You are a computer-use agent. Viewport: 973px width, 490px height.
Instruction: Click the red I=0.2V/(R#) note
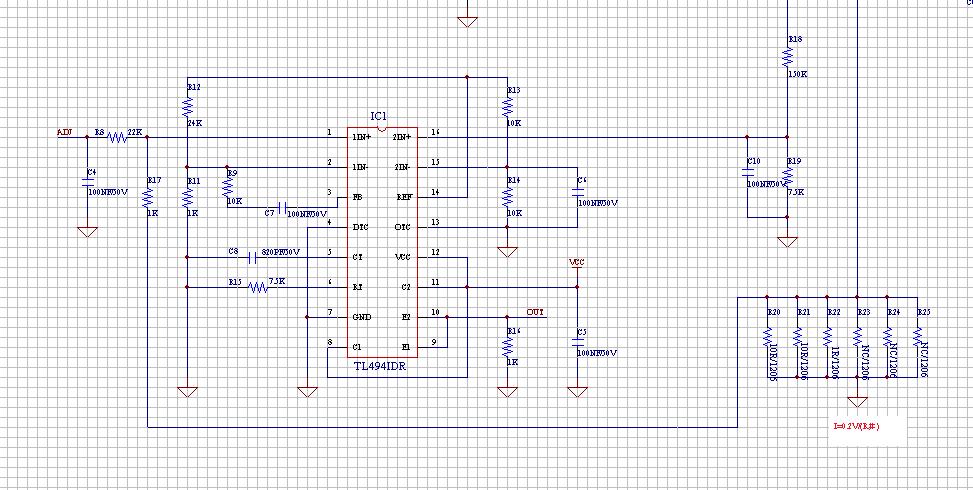coord(856,426)
